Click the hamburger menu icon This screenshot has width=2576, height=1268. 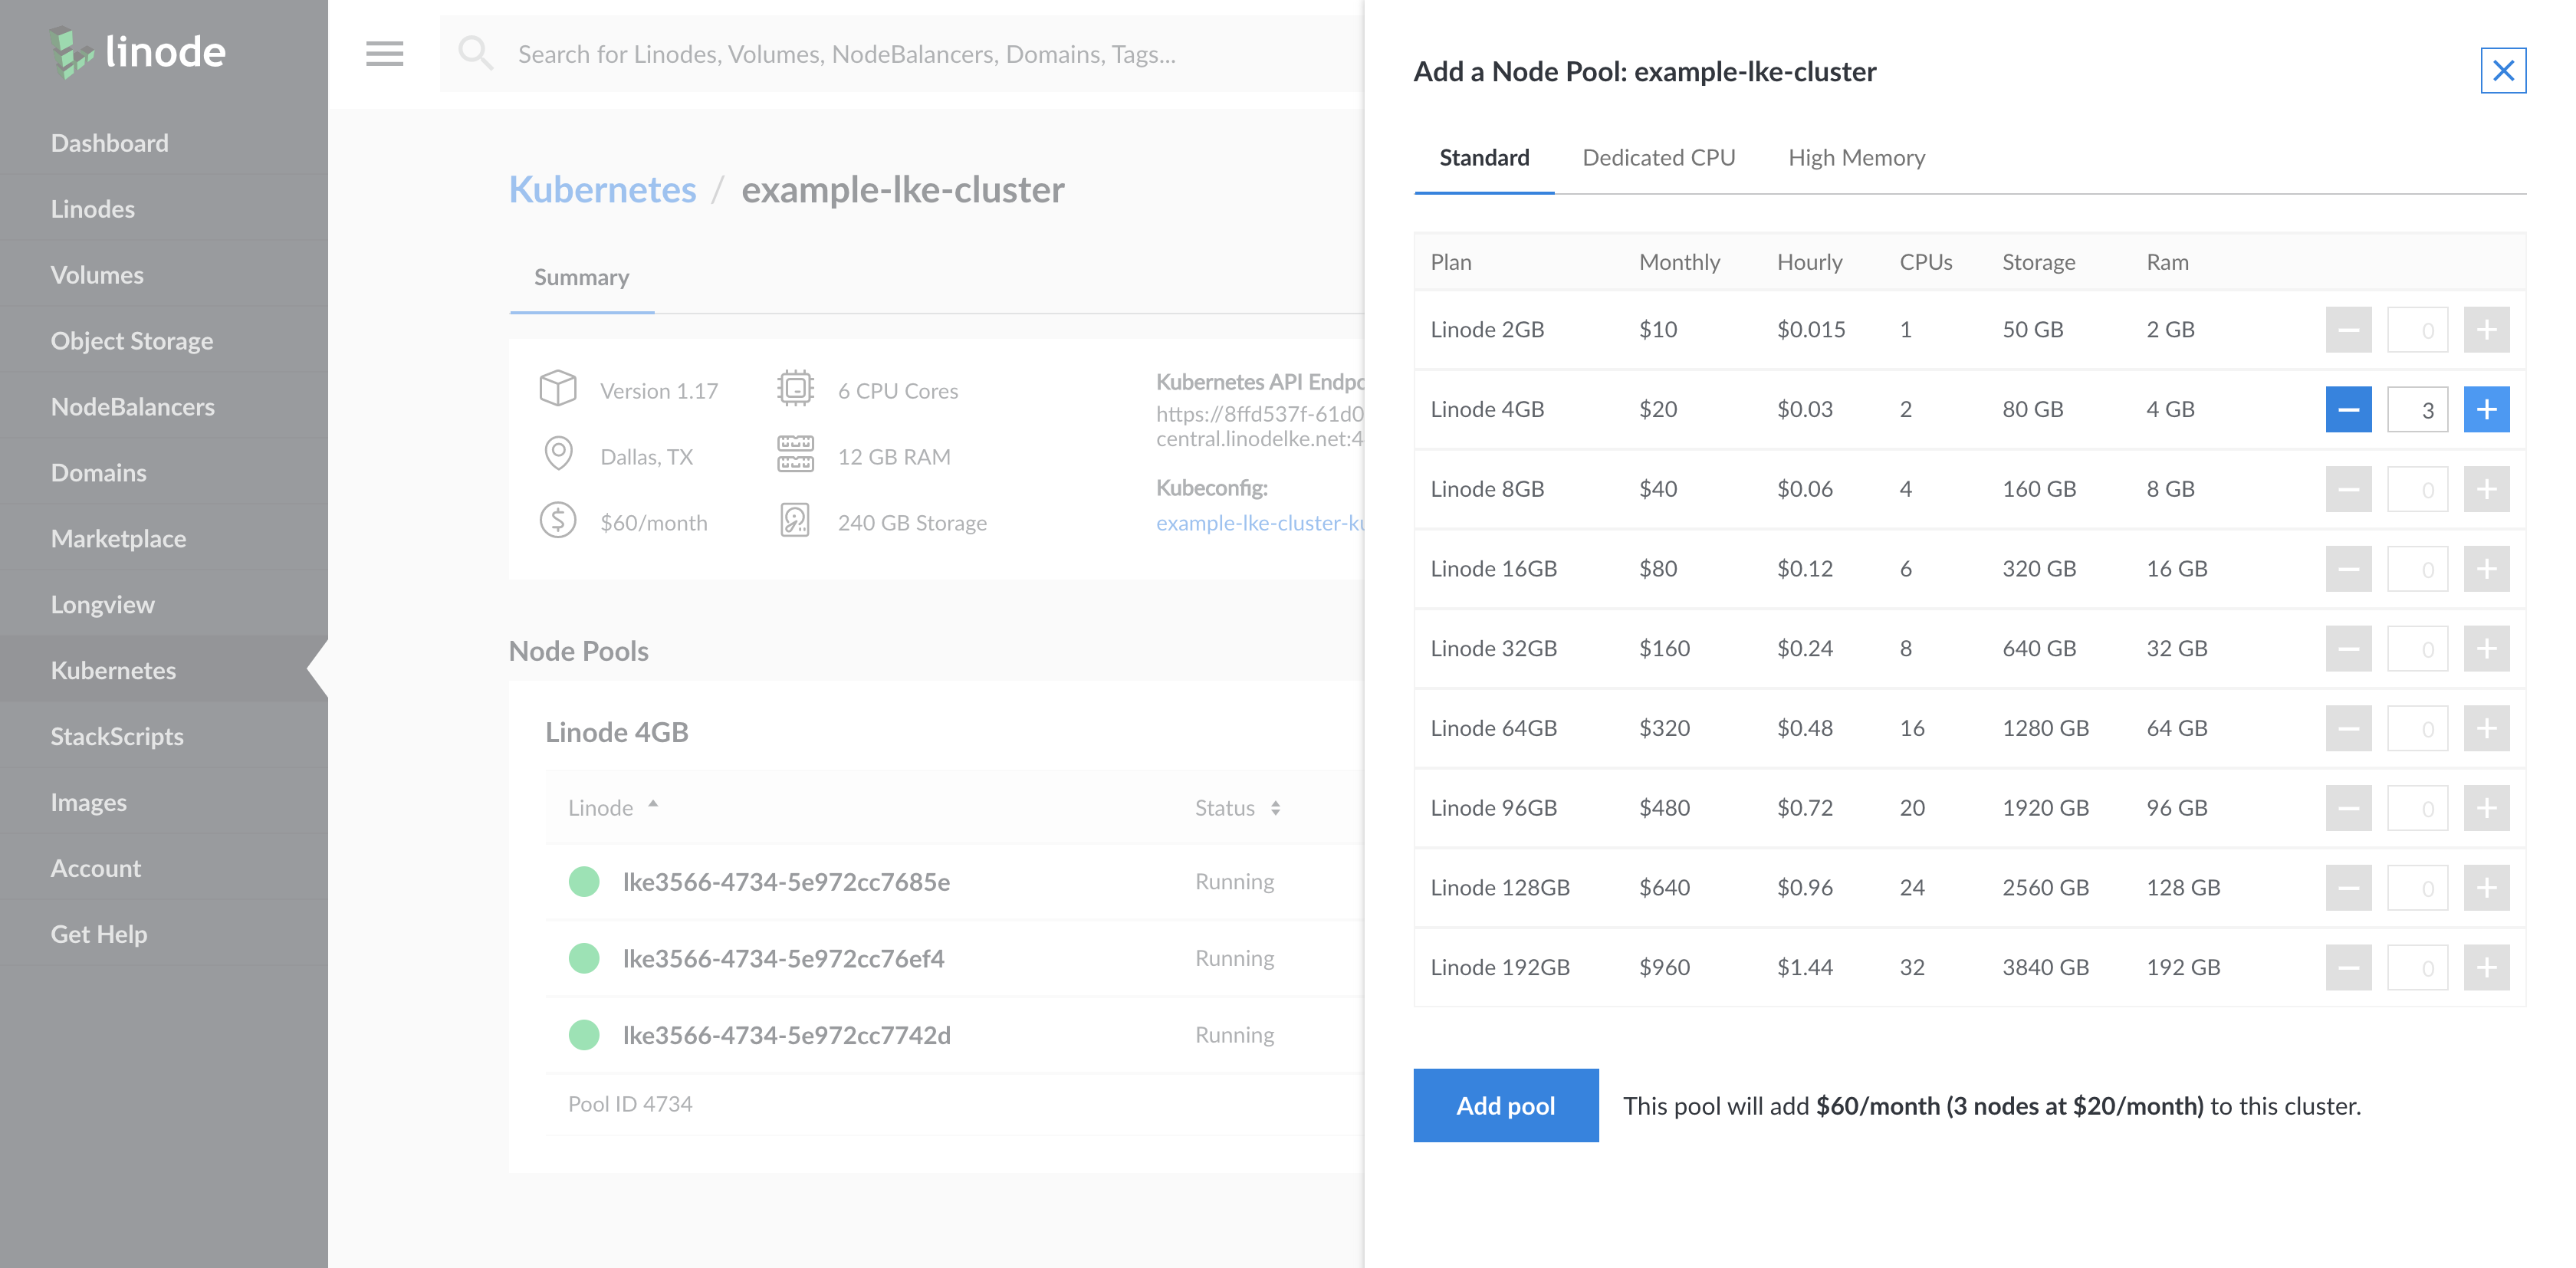386,53
